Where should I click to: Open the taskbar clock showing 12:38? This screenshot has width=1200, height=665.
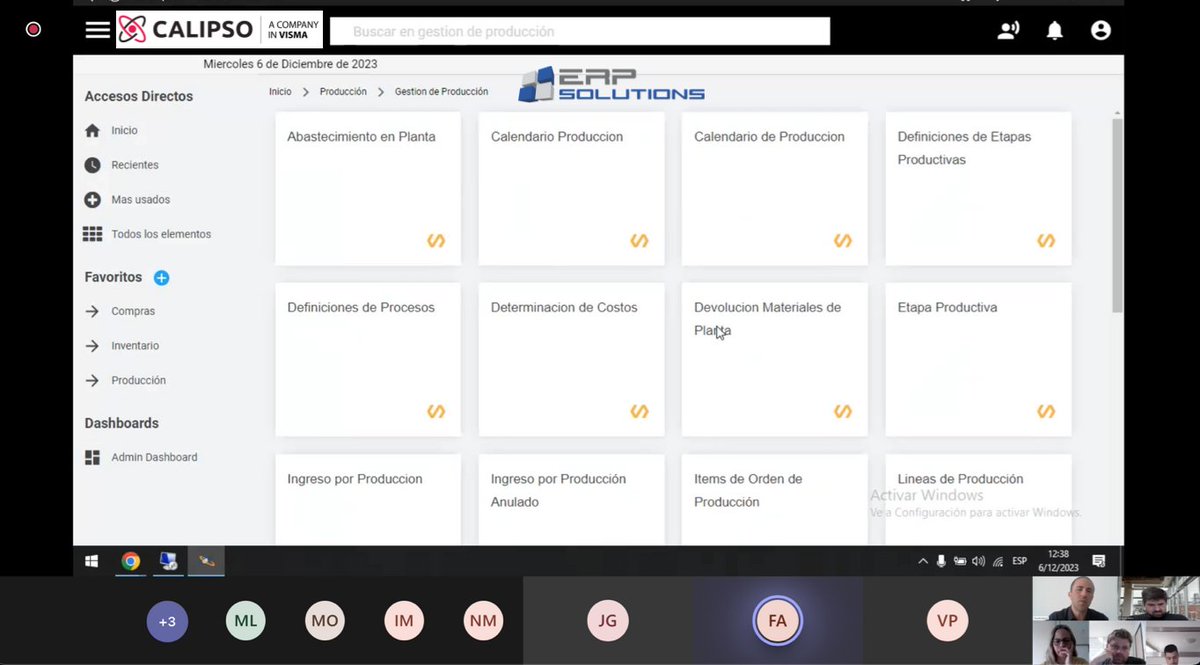click(x=1056, y=560)
